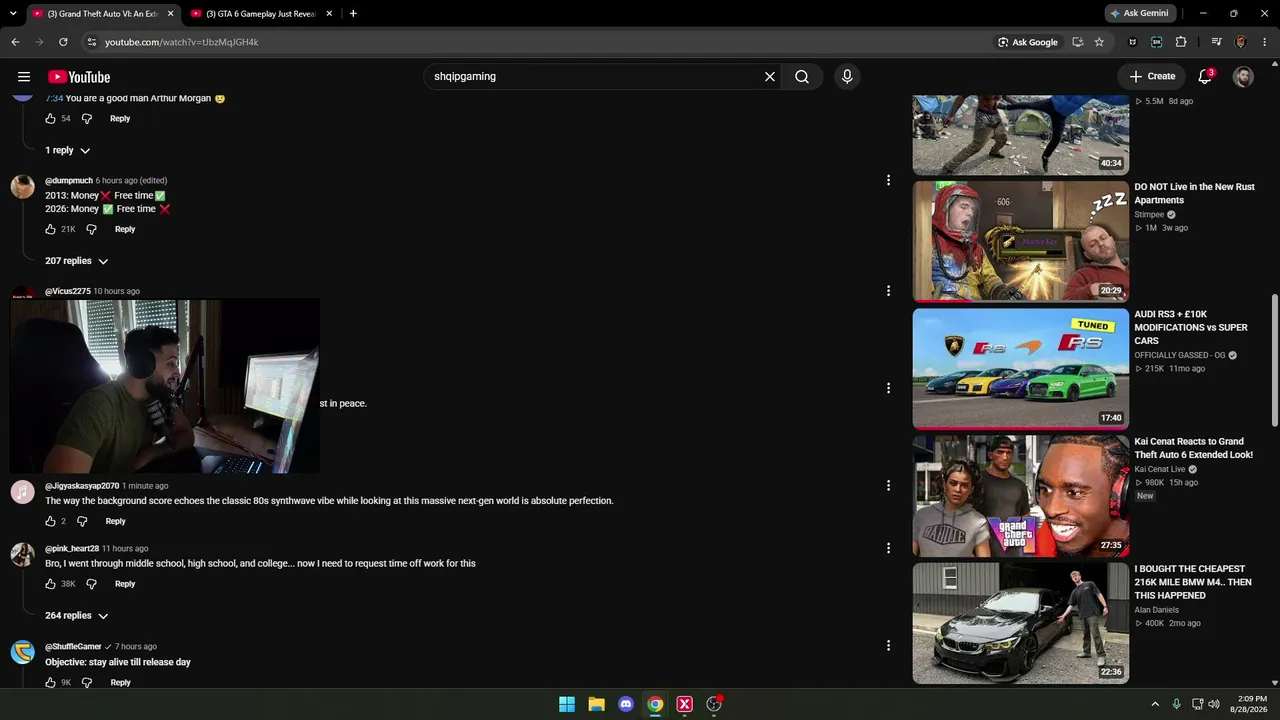
Task: Click Ask Google in the address bar
Action: [1028, 42]
